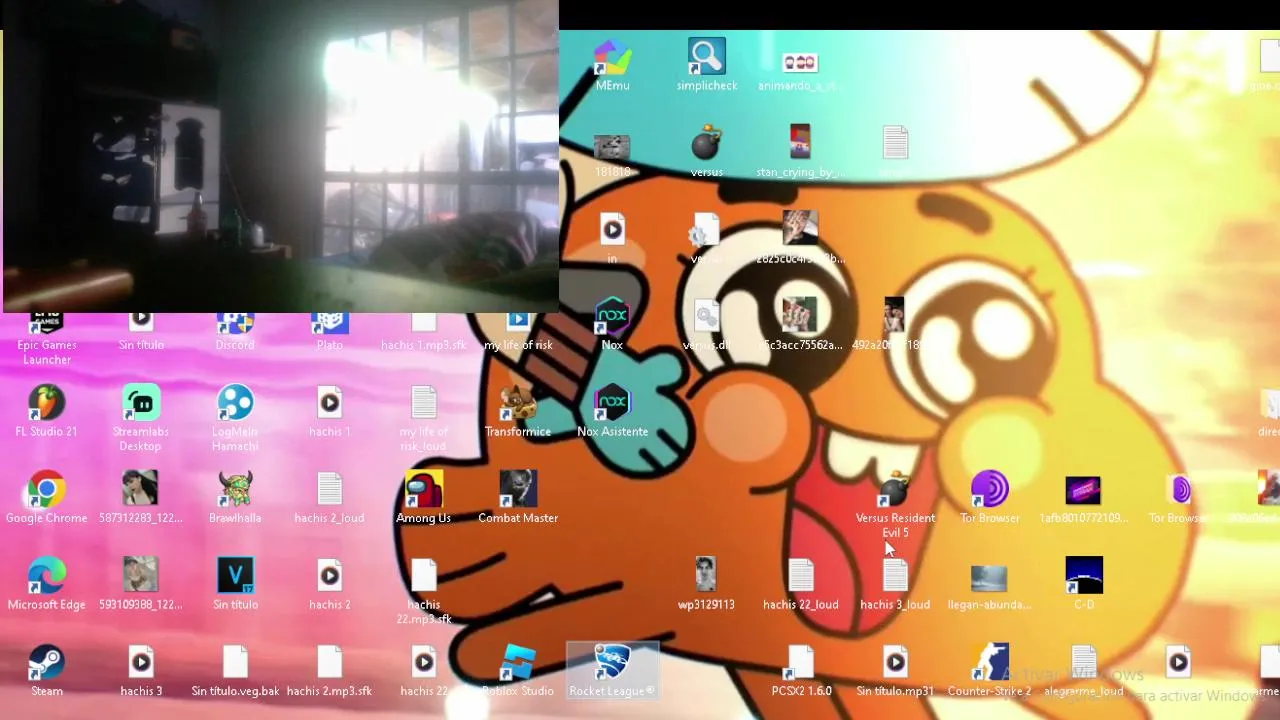Select the 593109388_122 image file

point(140,585)
